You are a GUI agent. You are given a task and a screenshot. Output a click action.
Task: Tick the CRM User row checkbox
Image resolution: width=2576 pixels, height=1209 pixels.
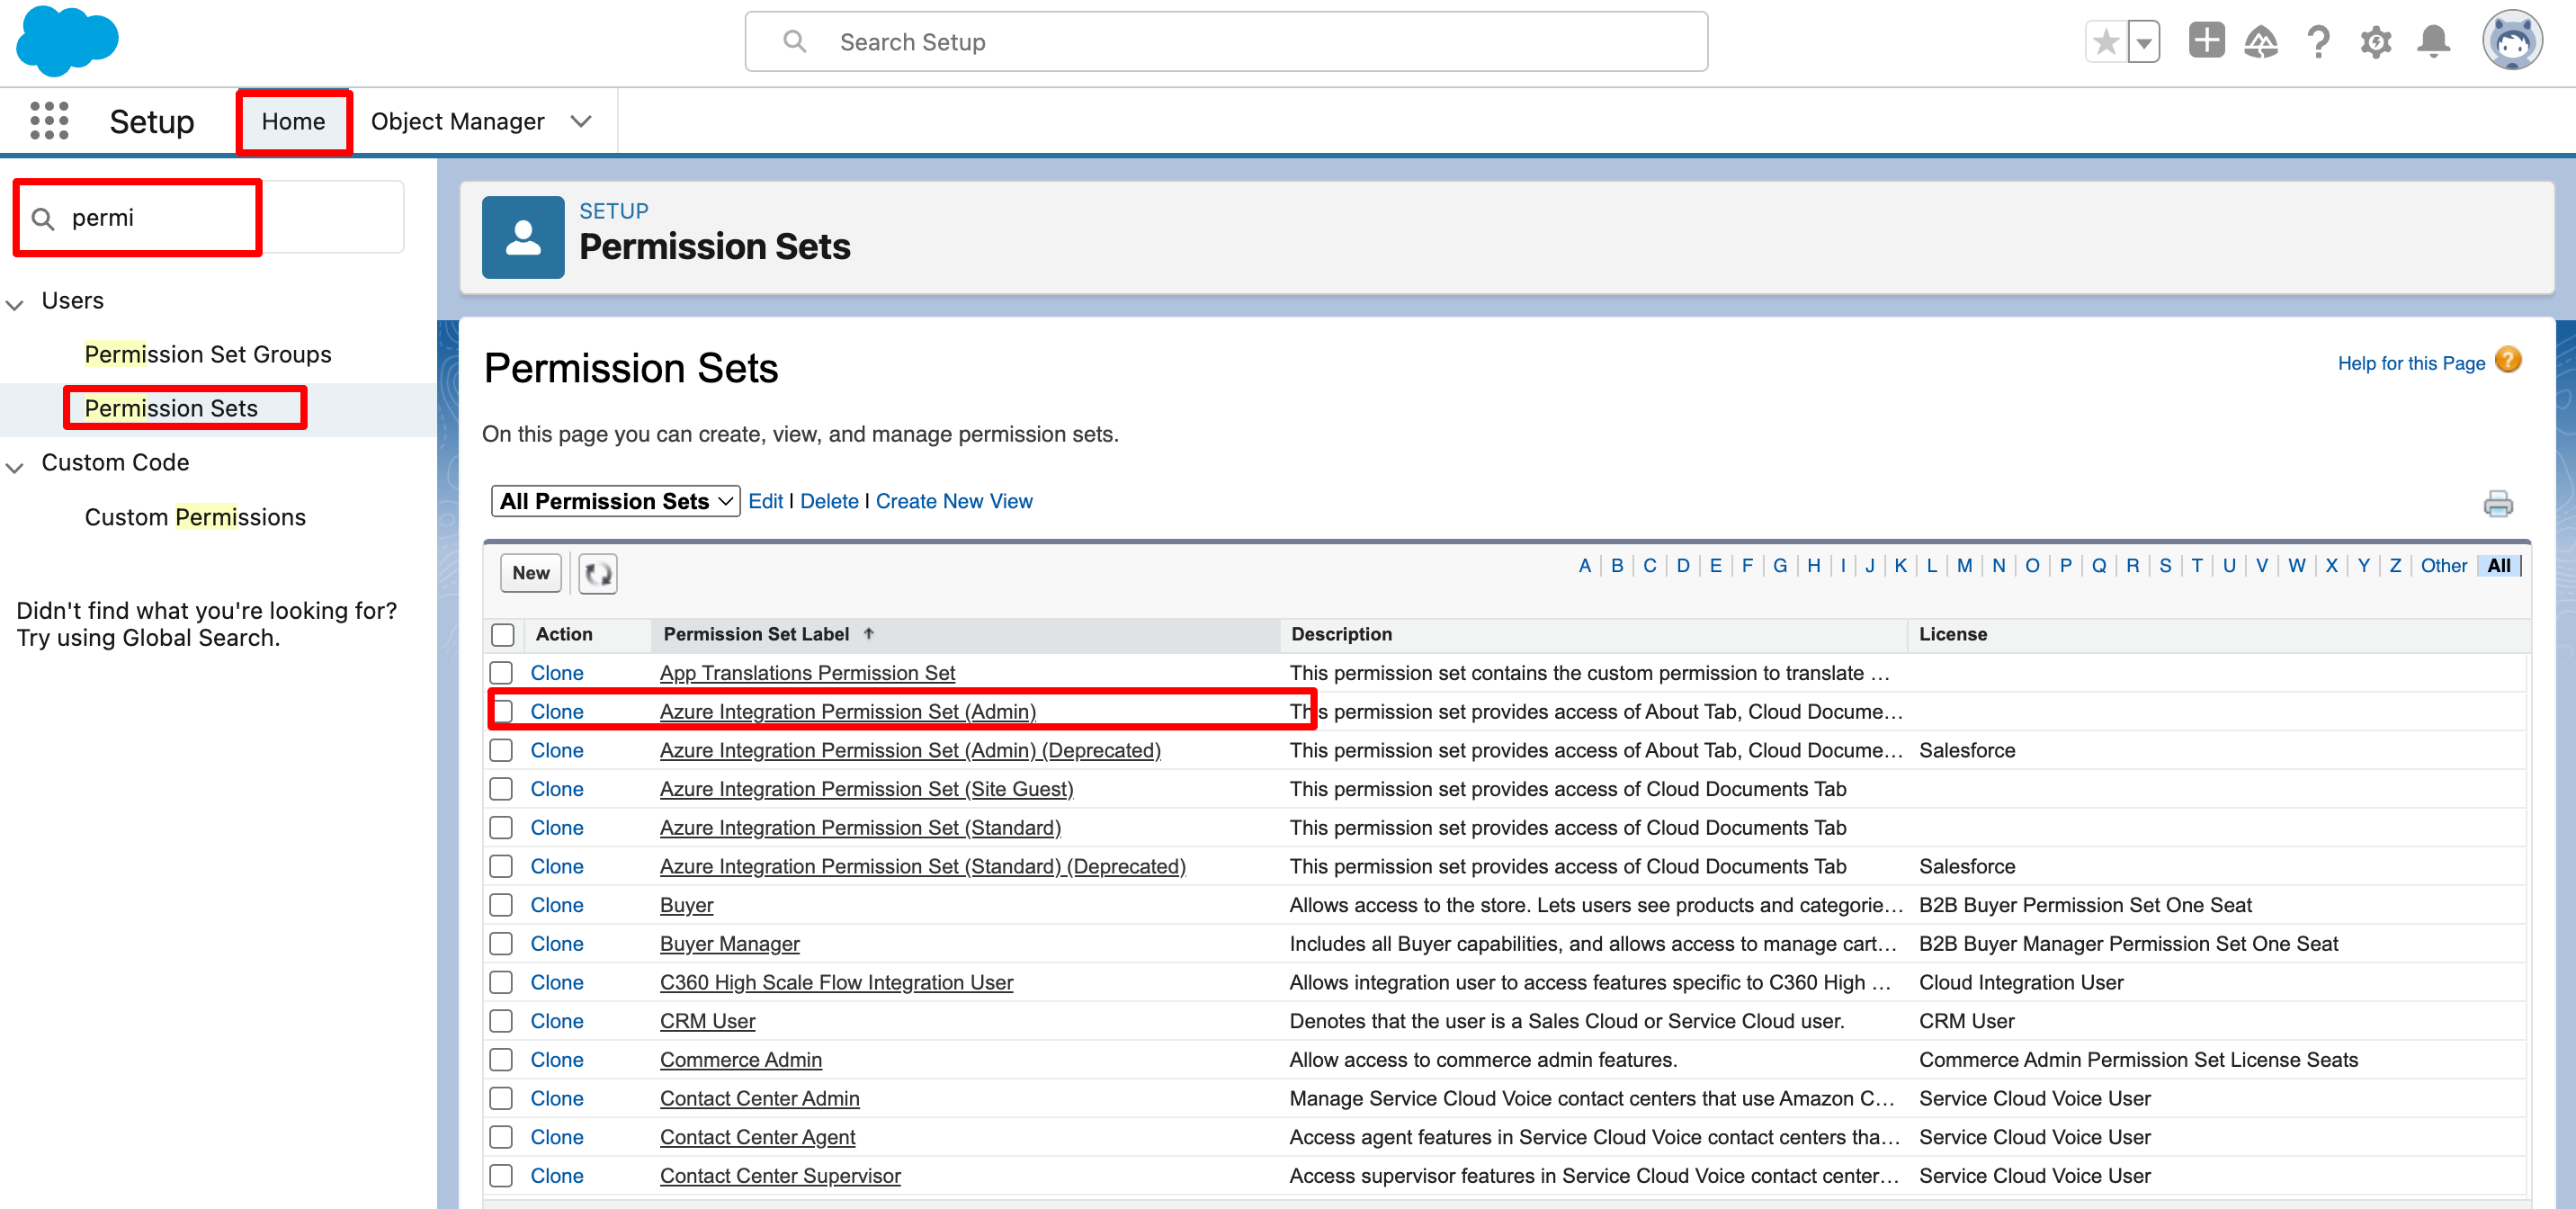pos(502,1021)
